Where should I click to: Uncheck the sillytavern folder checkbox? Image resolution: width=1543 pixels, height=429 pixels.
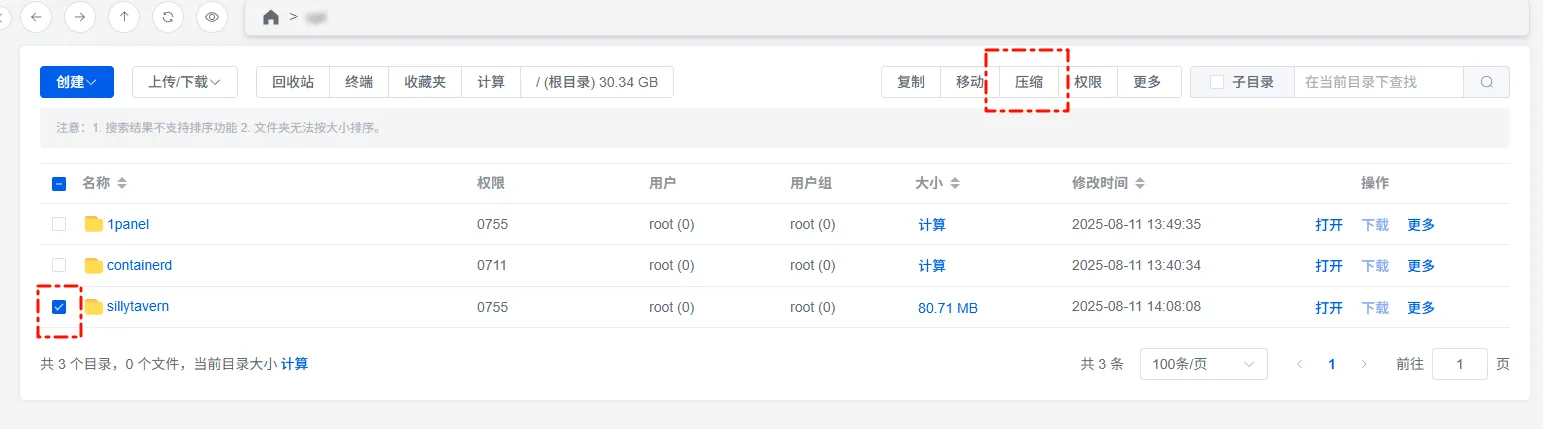(x=59, y=306)
